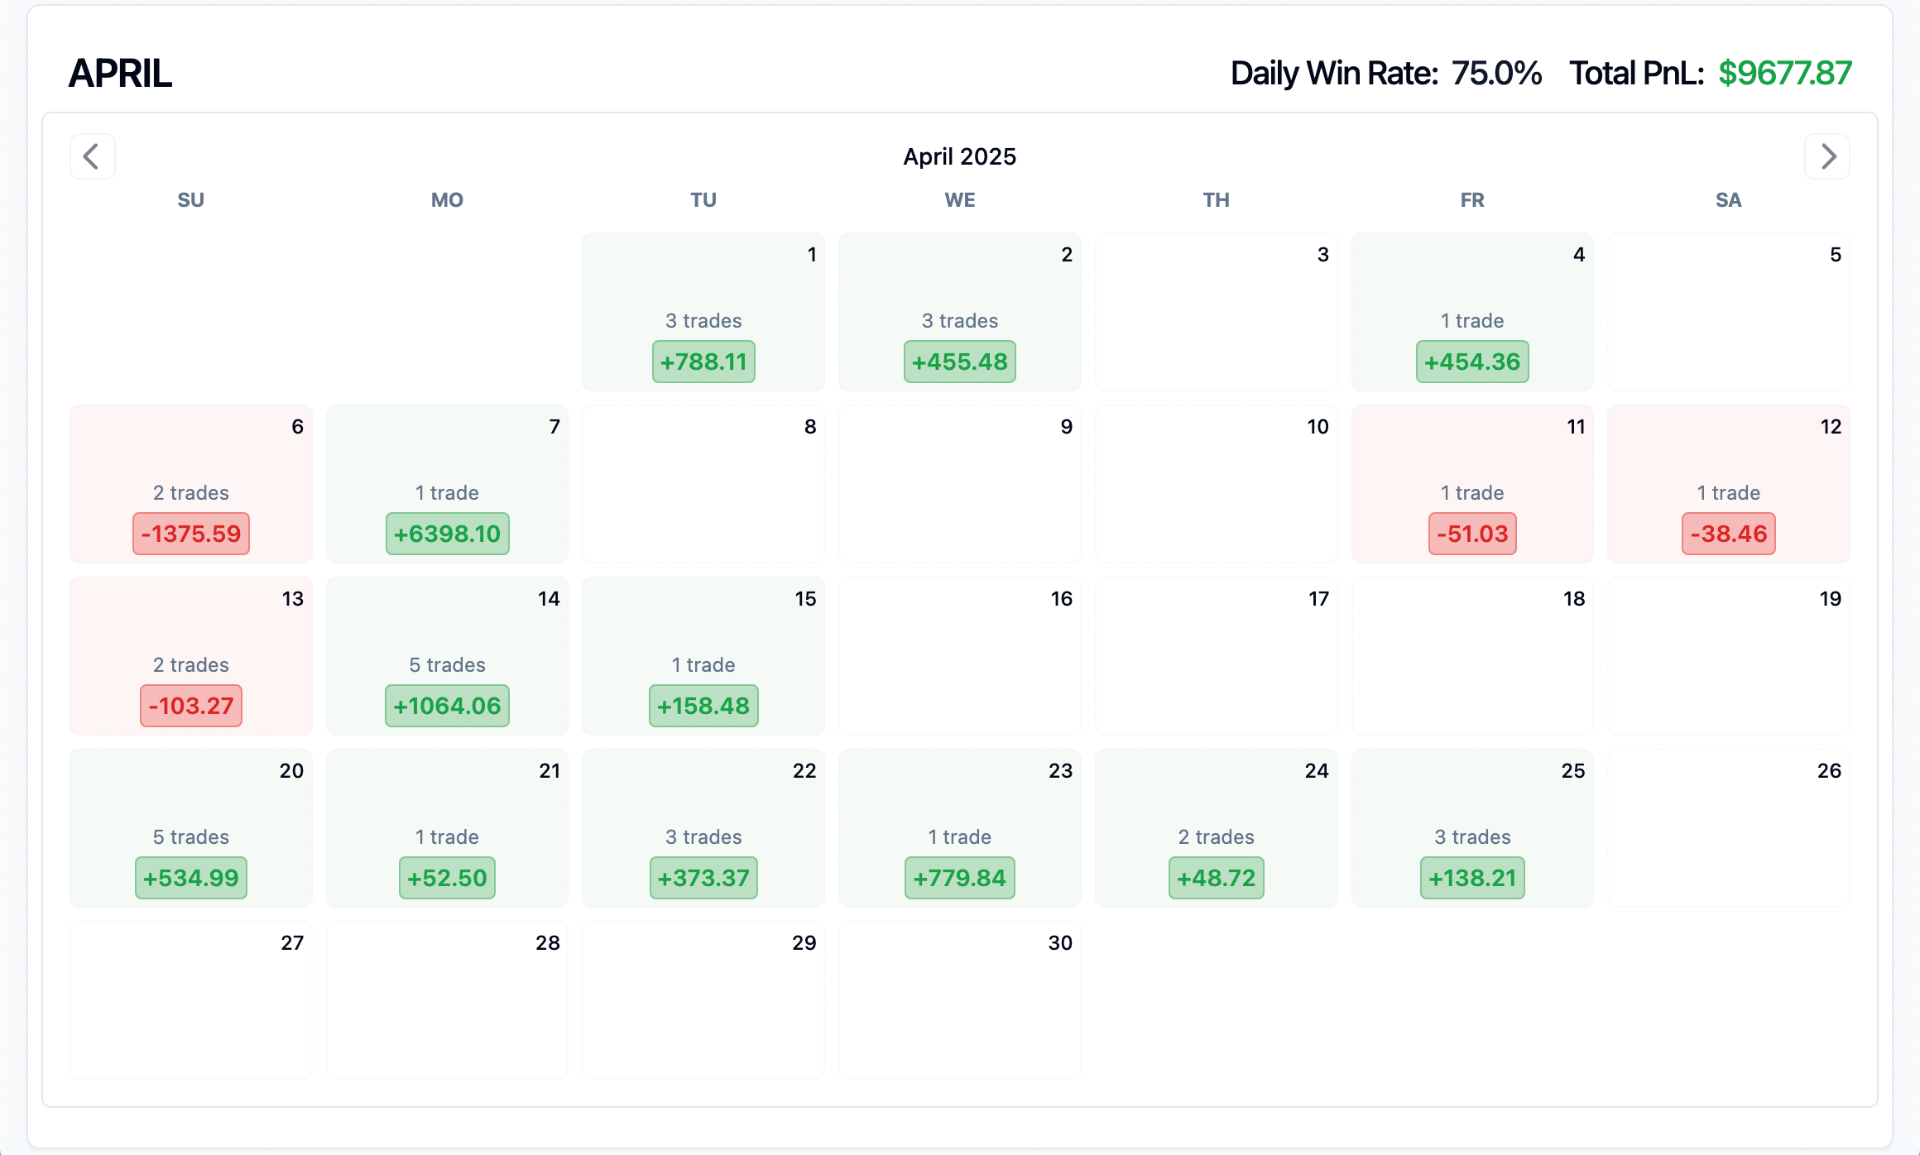Screen dimensions: 1920x1155
Task: Click the -1375.59 loss badge
Action: click(191, 534)
